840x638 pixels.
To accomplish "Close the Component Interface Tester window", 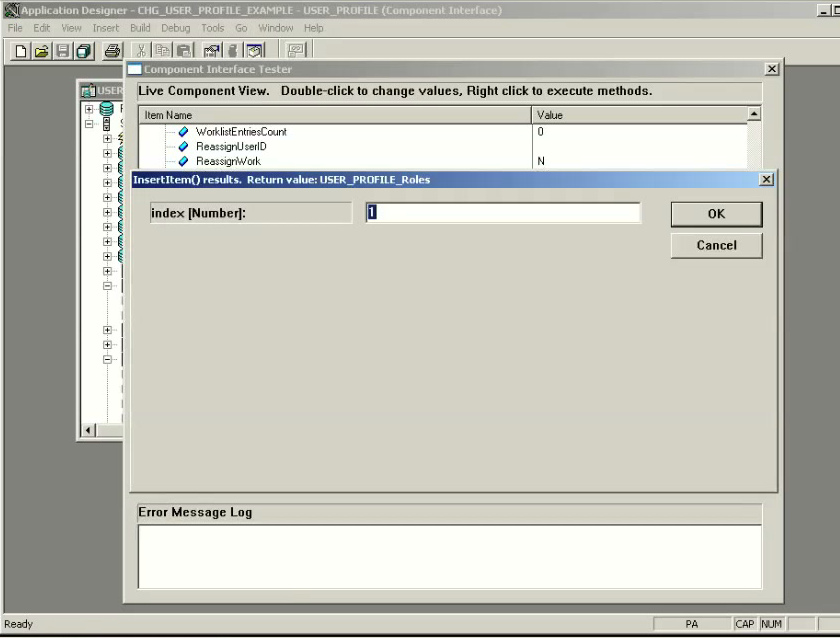I will click(771, 69).
